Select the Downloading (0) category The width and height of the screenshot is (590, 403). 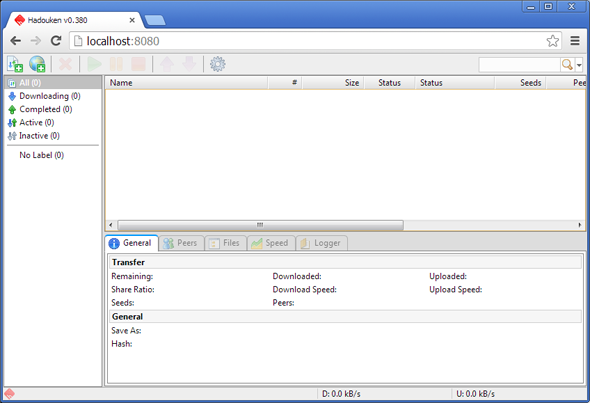click(44, 96)
